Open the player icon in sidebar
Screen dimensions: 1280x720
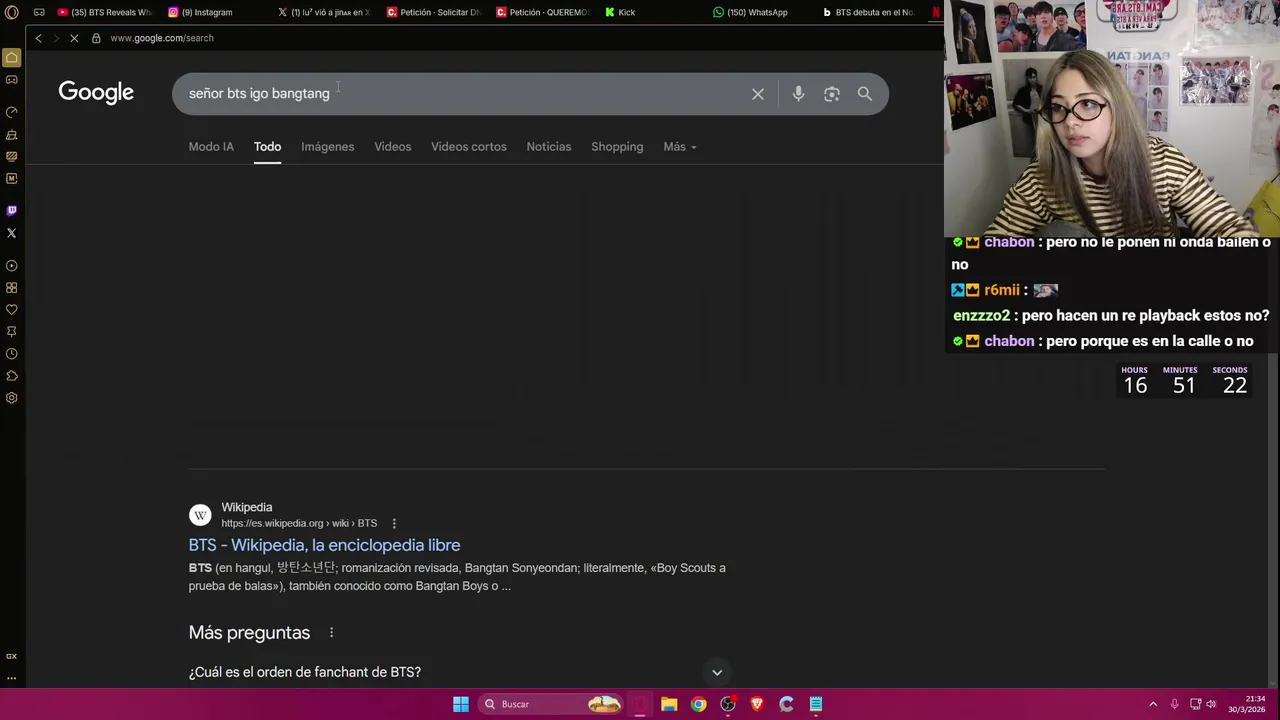tap(12, 266)
